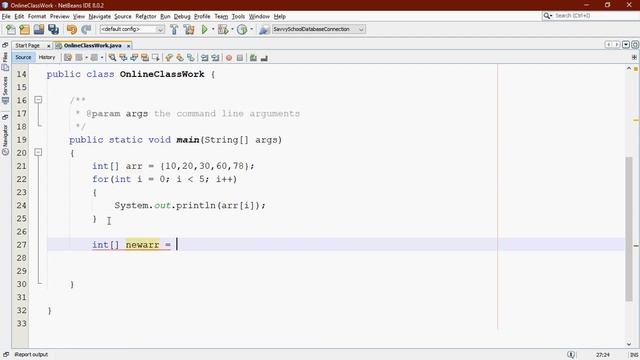Image resolution: width=640 pixels, height=360 pixels.
Task: Click the Shift Line Left icon
Action: (204, 58)
